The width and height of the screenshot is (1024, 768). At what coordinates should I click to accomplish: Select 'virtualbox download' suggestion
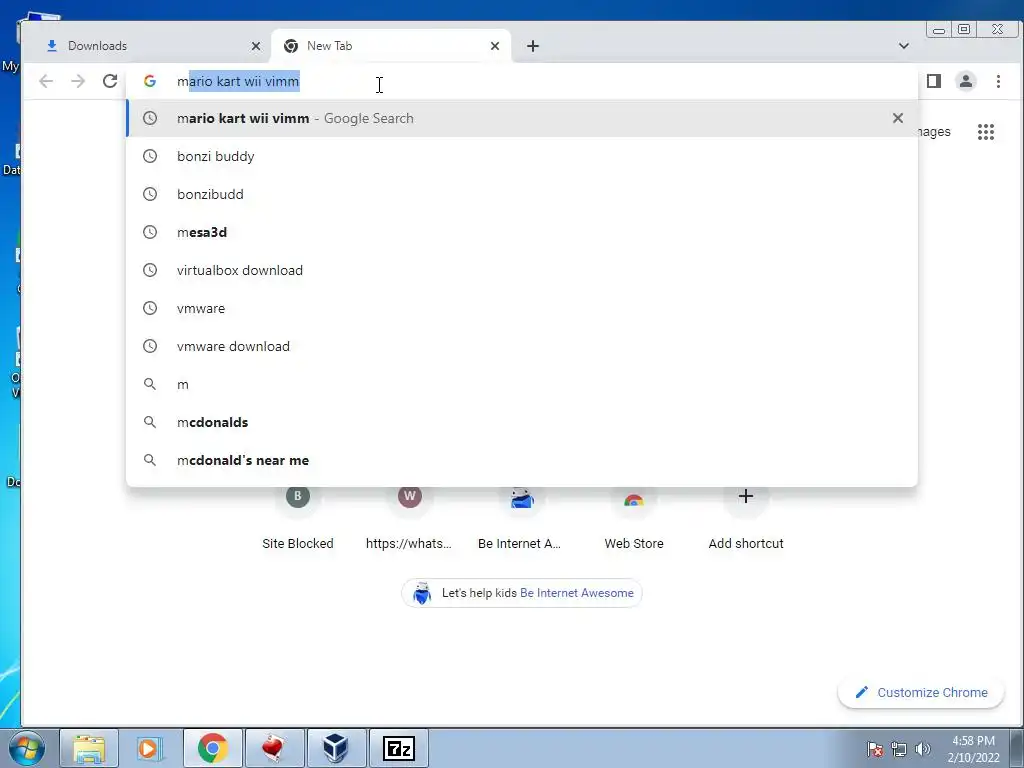[x=522, y=270]
